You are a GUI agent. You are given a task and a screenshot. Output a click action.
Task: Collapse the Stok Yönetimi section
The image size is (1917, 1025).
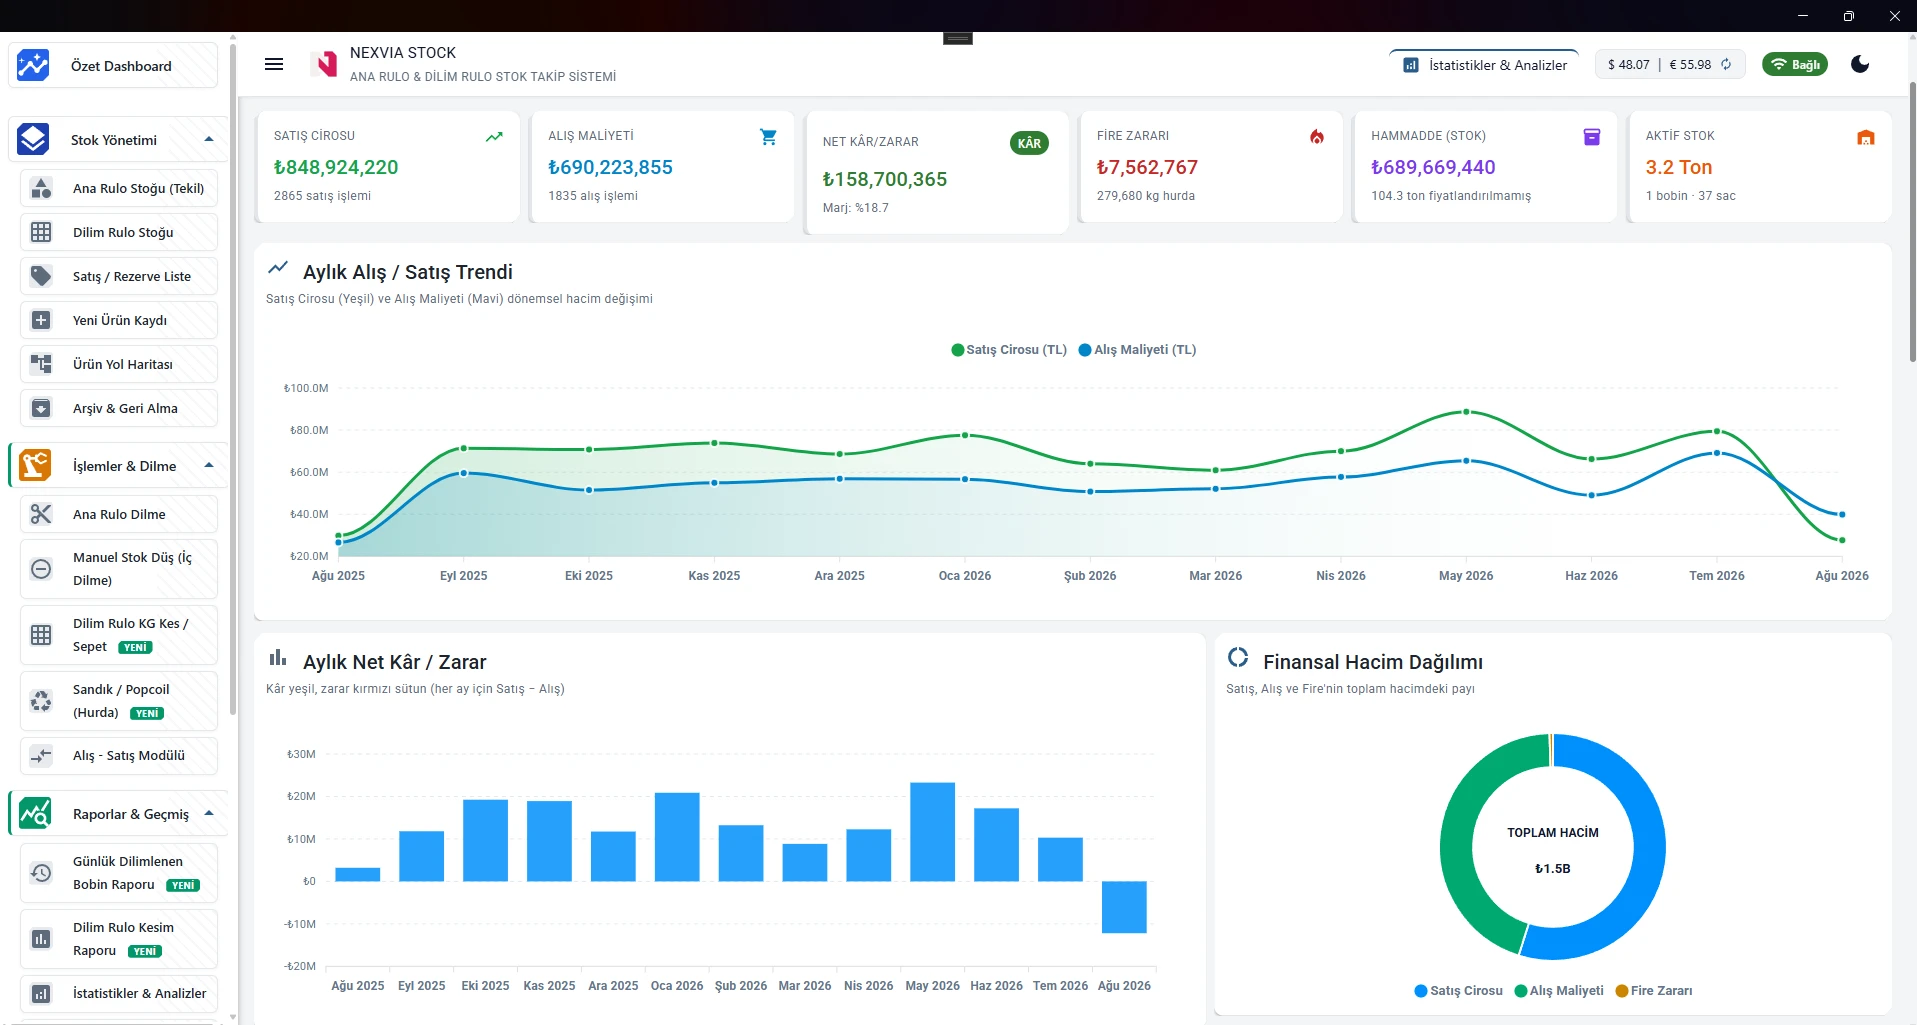[x=209, y=140]
